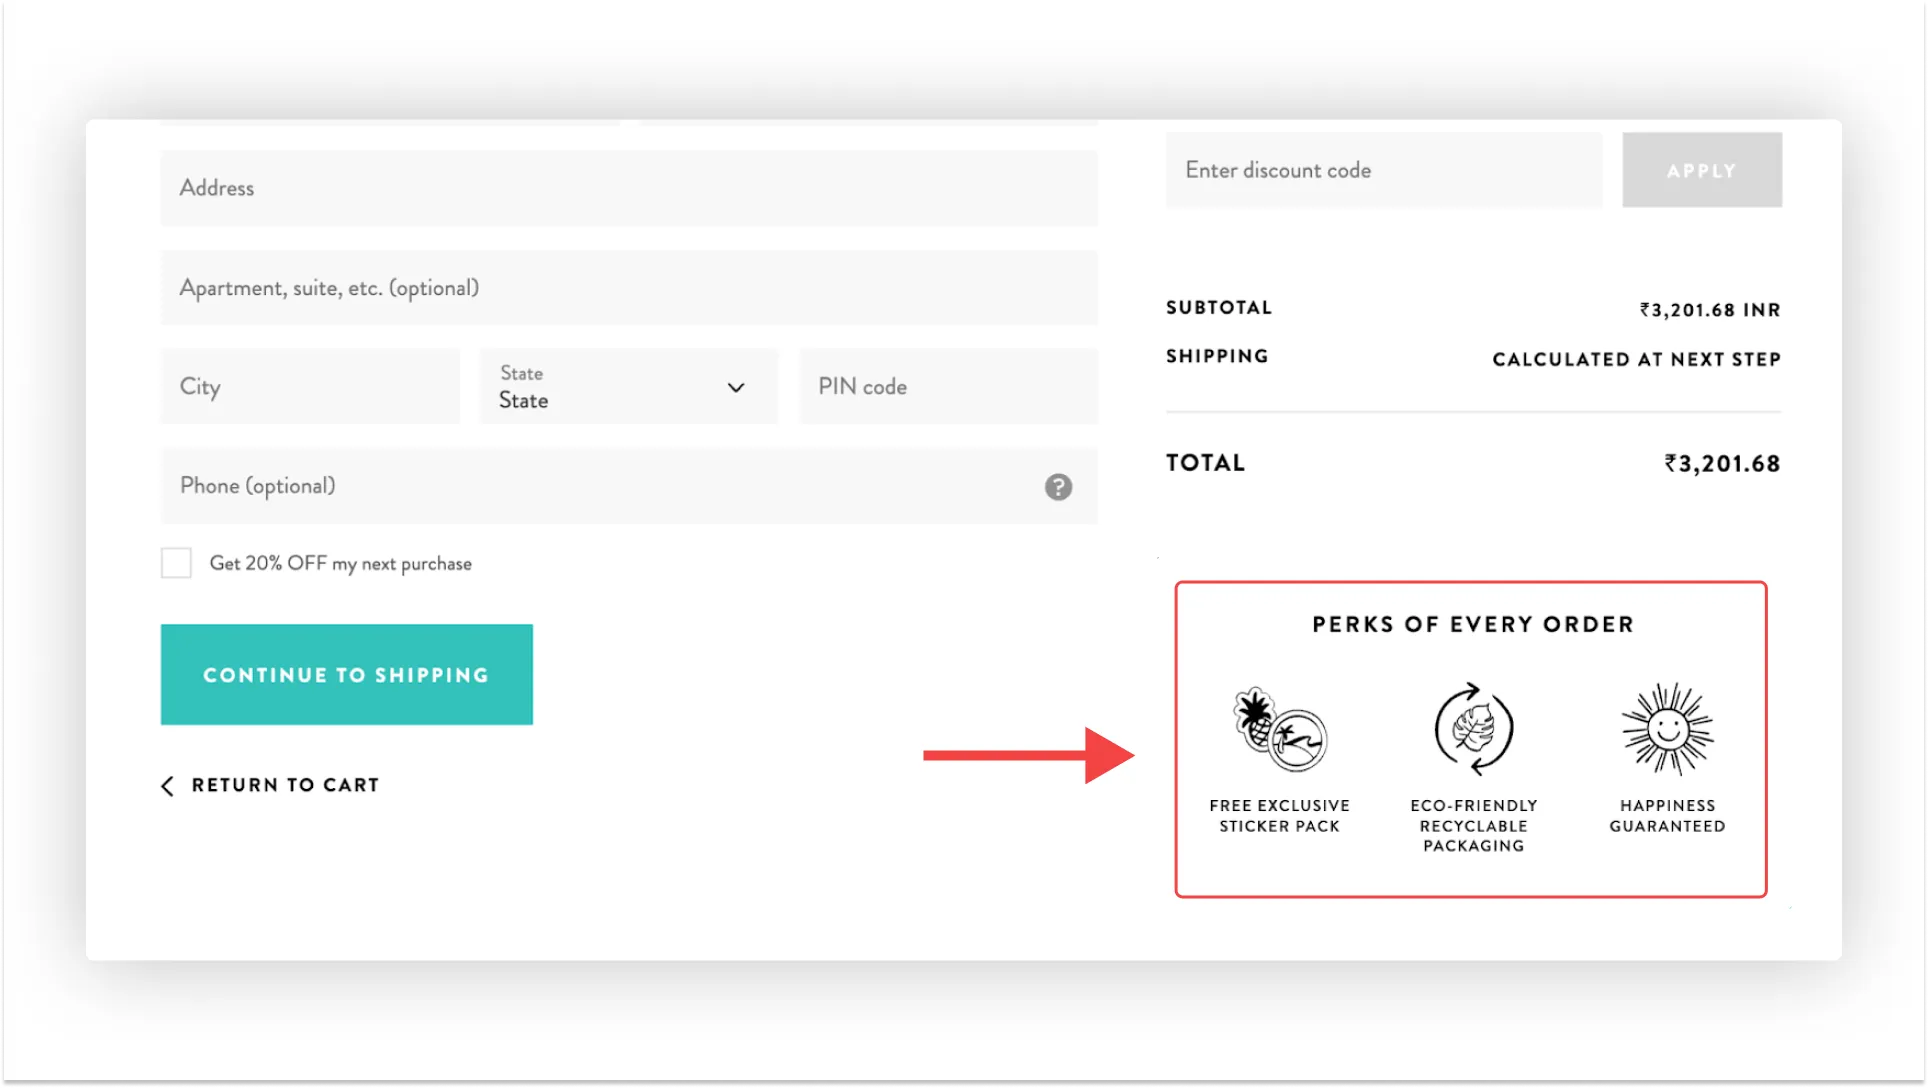Click the total amount ₹3,201.68

1722,464
